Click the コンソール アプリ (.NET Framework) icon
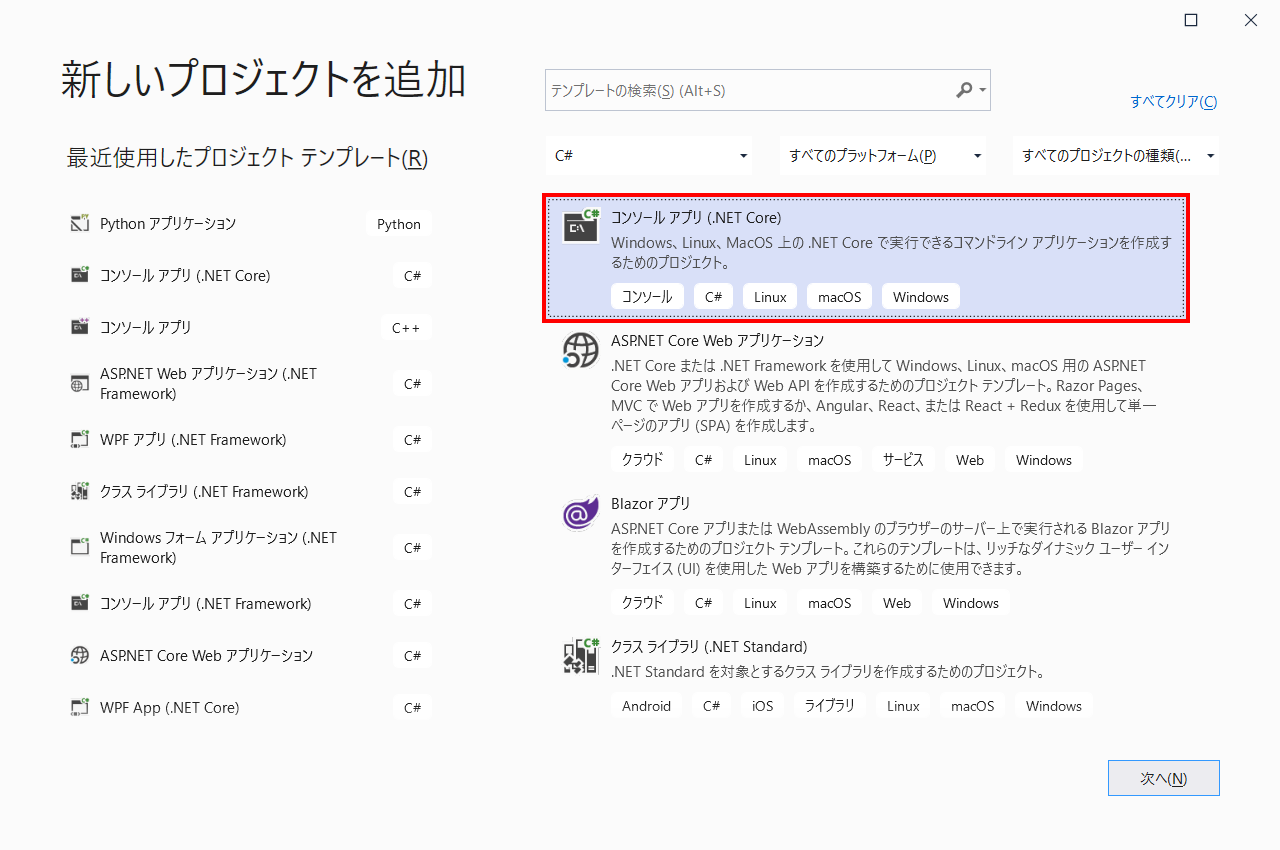This screenshot has height=850, width=1280. (80, 604)
